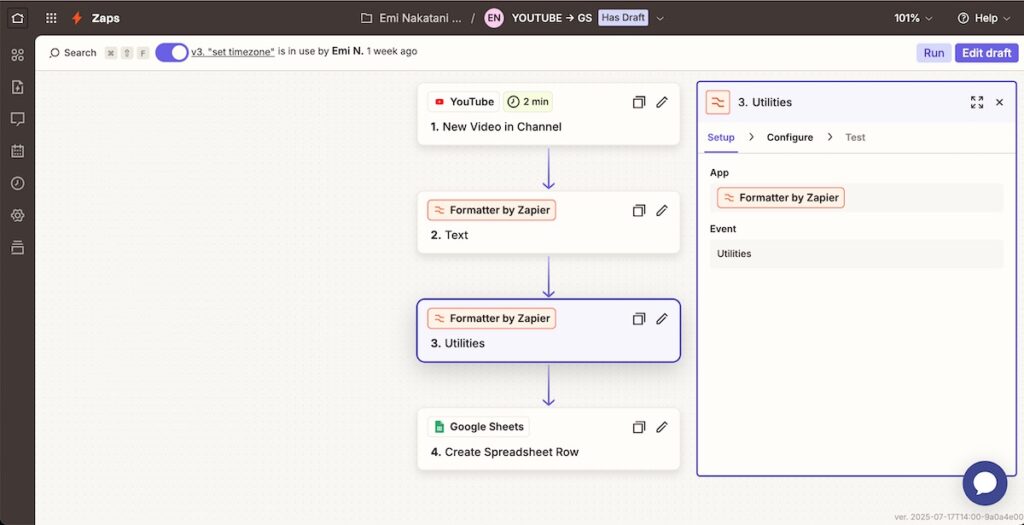
Task: Select the "3. Utilities" step card label
Action: coord(457,343)
